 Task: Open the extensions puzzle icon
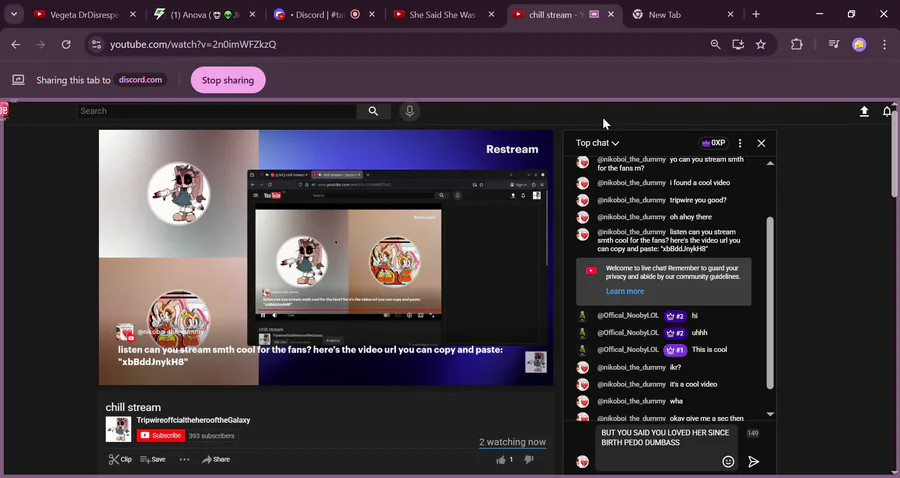tap(797, 44)
